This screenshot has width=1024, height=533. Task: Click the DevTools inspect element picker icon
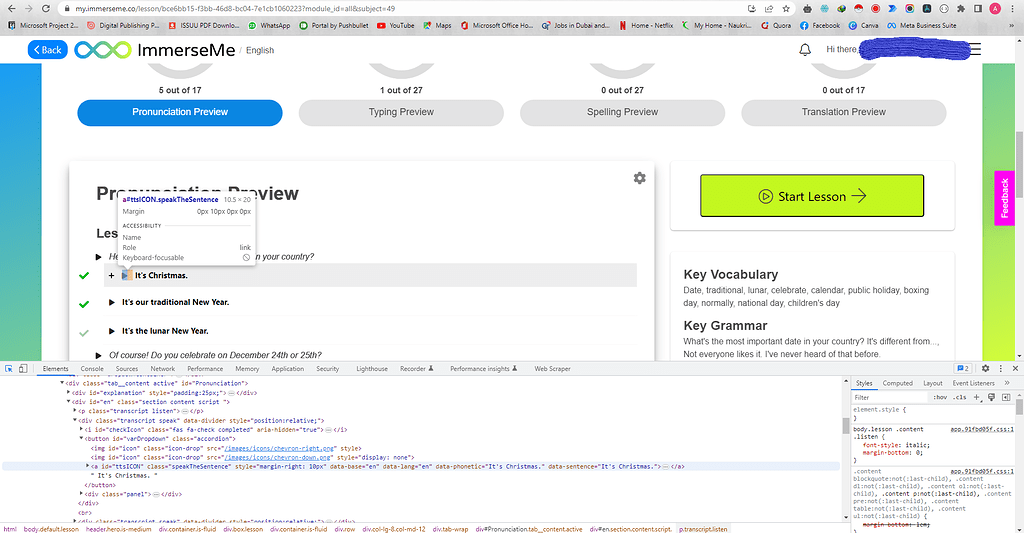pos(9,369)
